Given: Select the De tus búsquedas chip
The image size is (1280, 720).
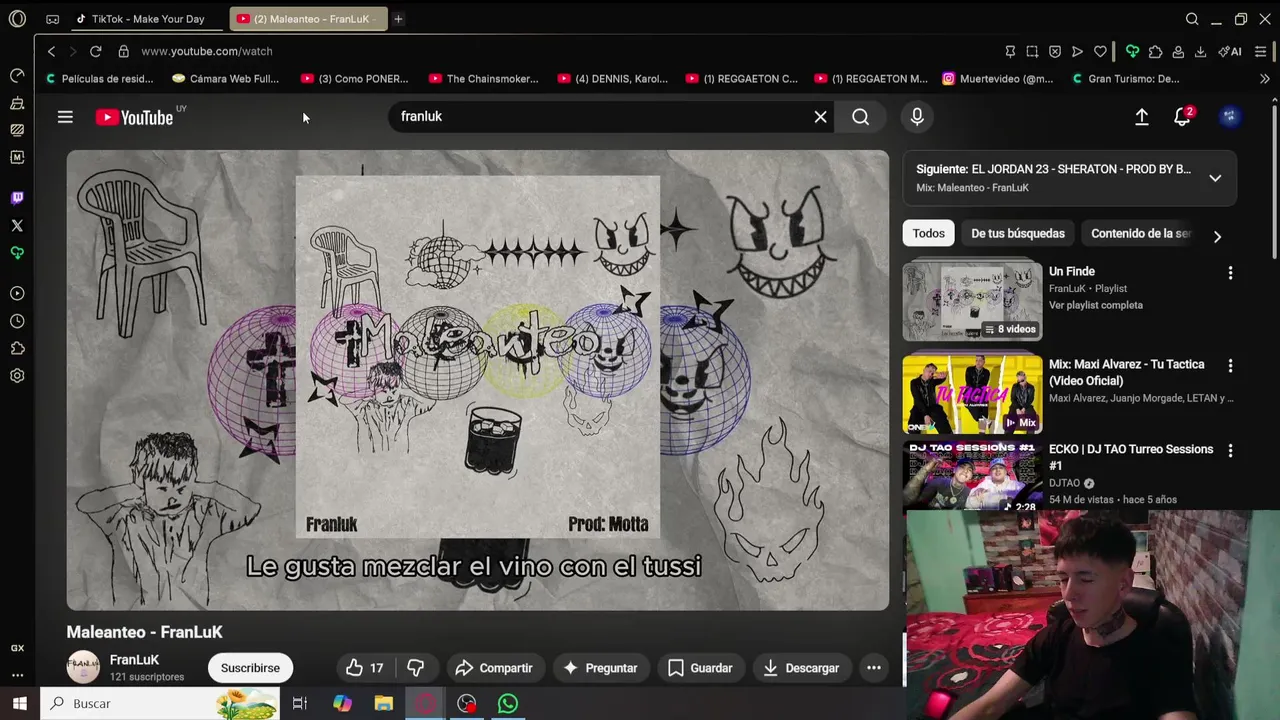Looking at the screenshot, I should (1018, 233).
